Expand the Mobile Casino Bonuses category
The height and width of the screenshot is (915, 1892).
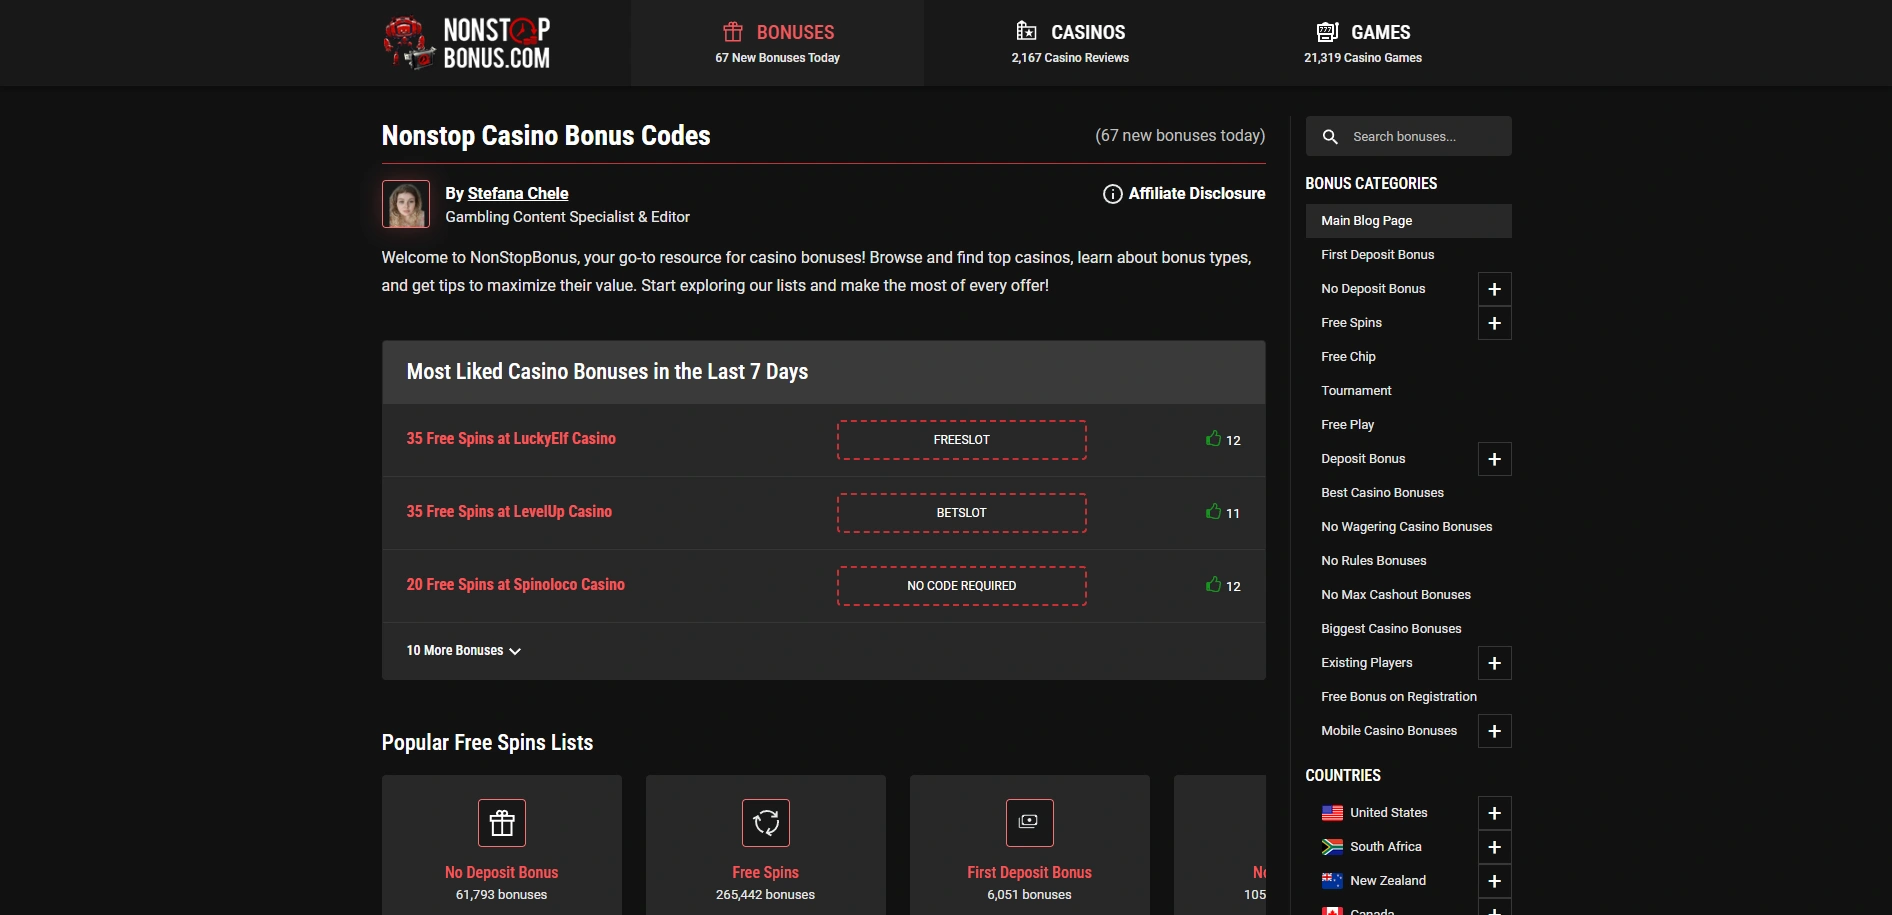coord(1494,731)
